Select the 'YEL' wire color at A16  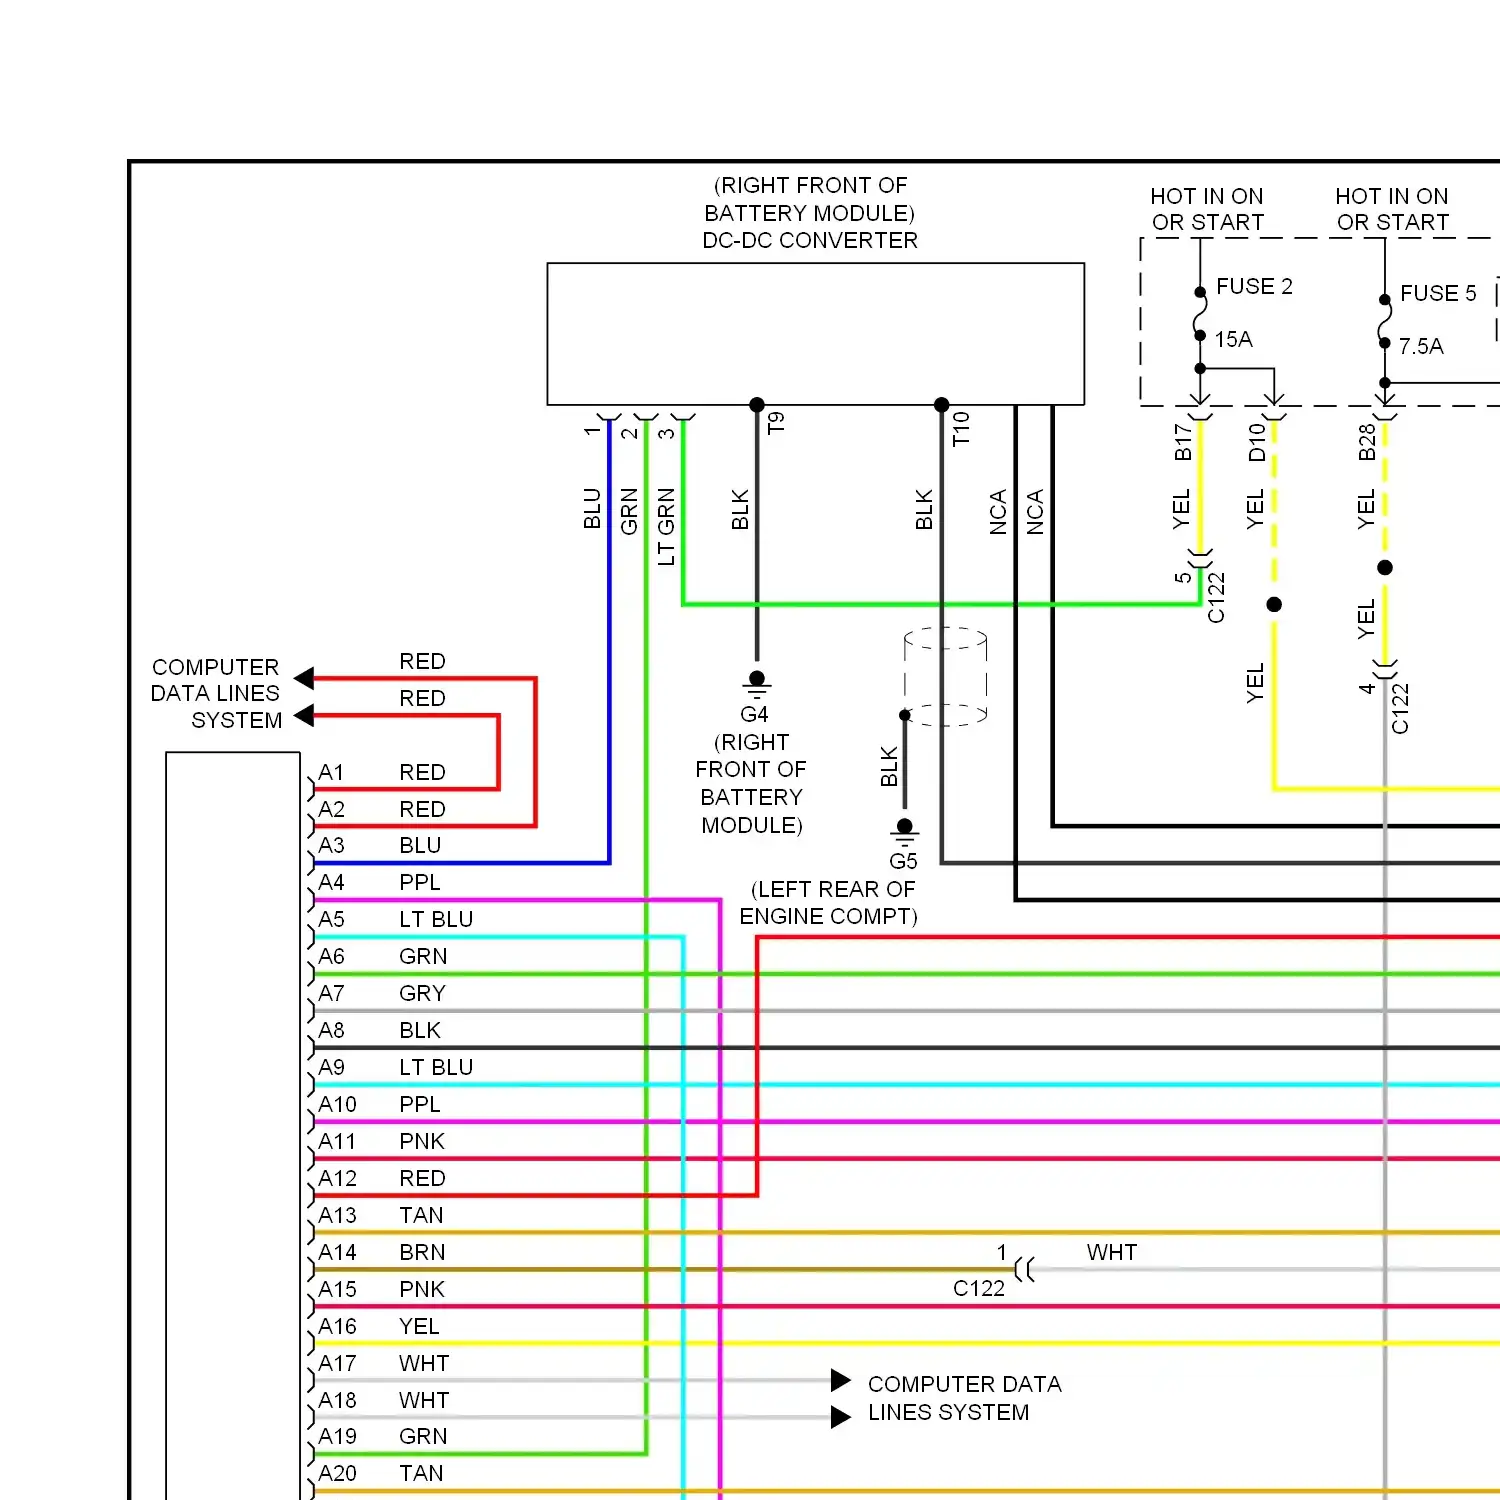[x=419, y=1327]
